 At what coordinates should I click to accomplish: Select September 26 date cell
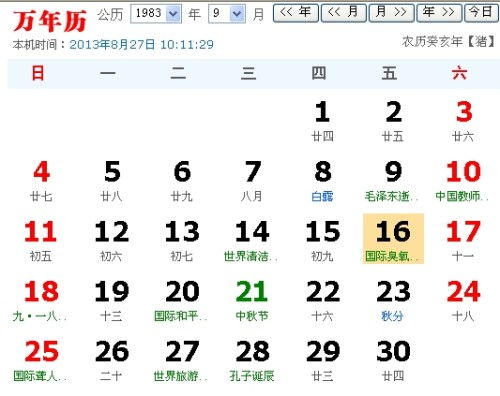point(111,360)
